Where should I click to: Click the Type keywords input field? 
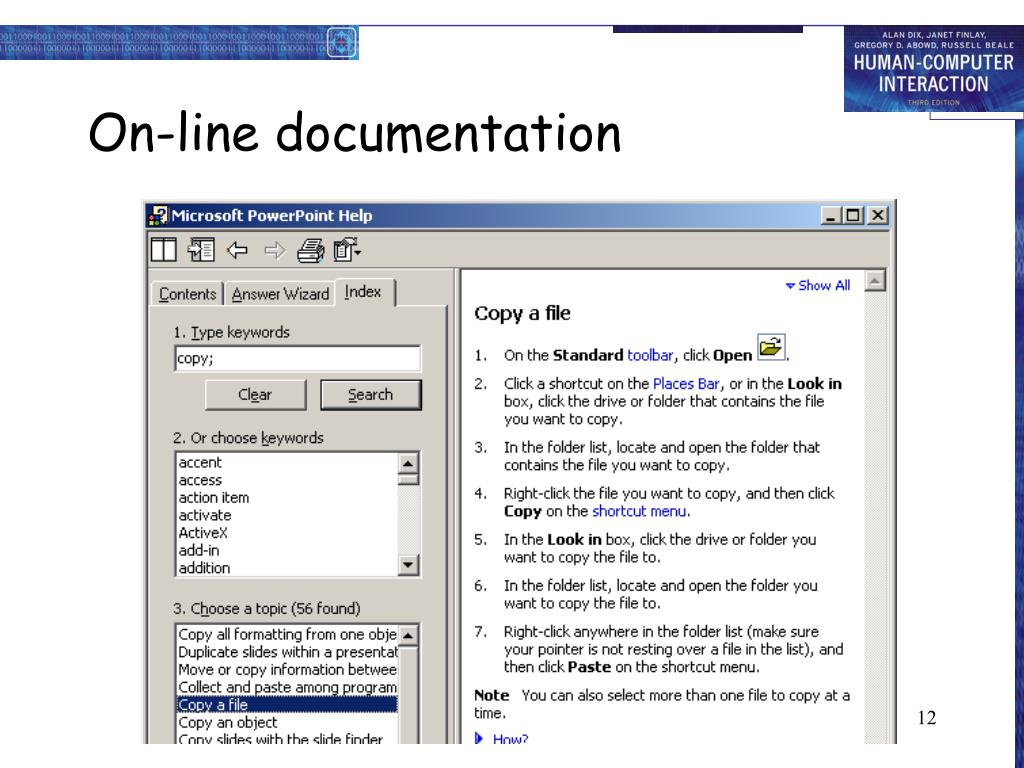click(298, 358)
